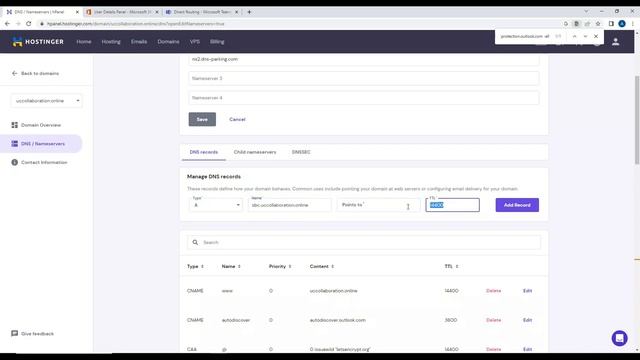The image size is (640, 360).
Task: Open the uccollaboration.online domain dropdown
Action: coord(47,101)
